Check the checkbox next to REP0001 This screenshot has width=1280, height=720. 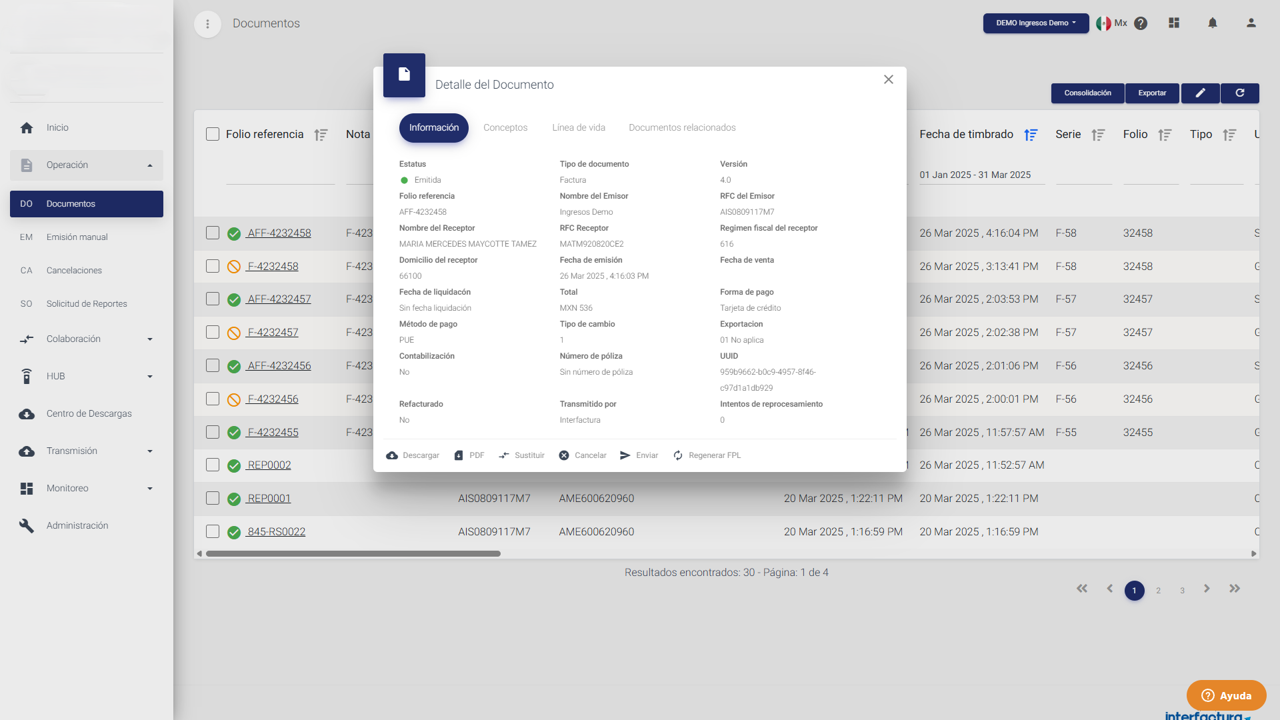pyautogui.click(x=212, y=498)
